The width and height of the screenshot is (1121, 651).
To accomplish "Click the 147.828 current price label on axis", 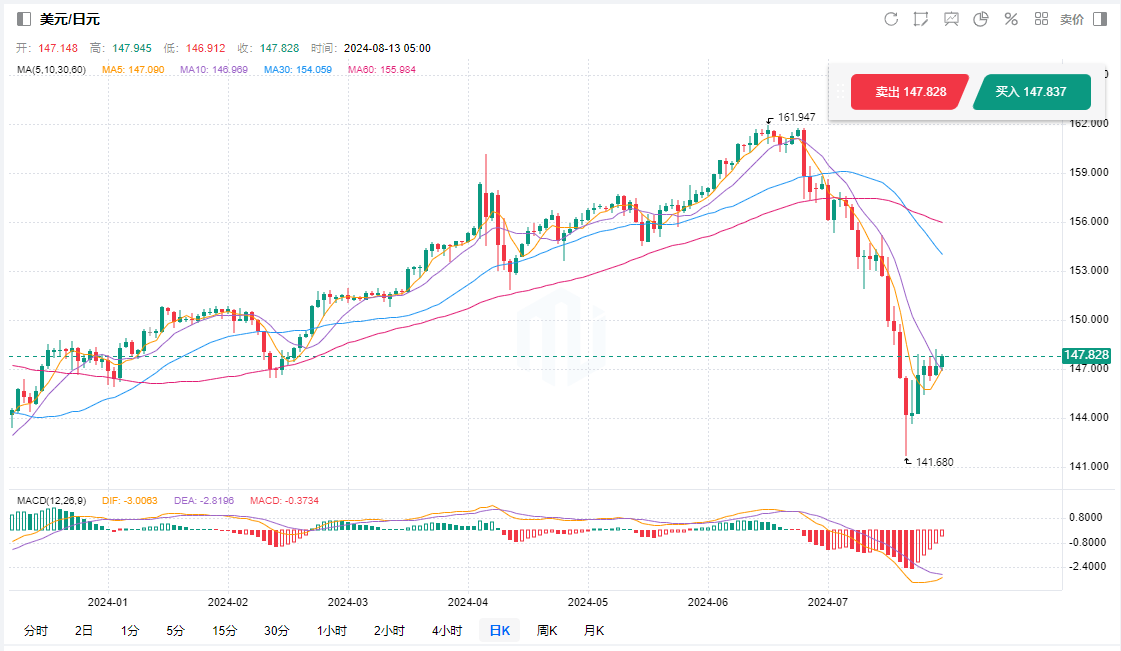I will pyautogui.click(x=1086, y=356).
